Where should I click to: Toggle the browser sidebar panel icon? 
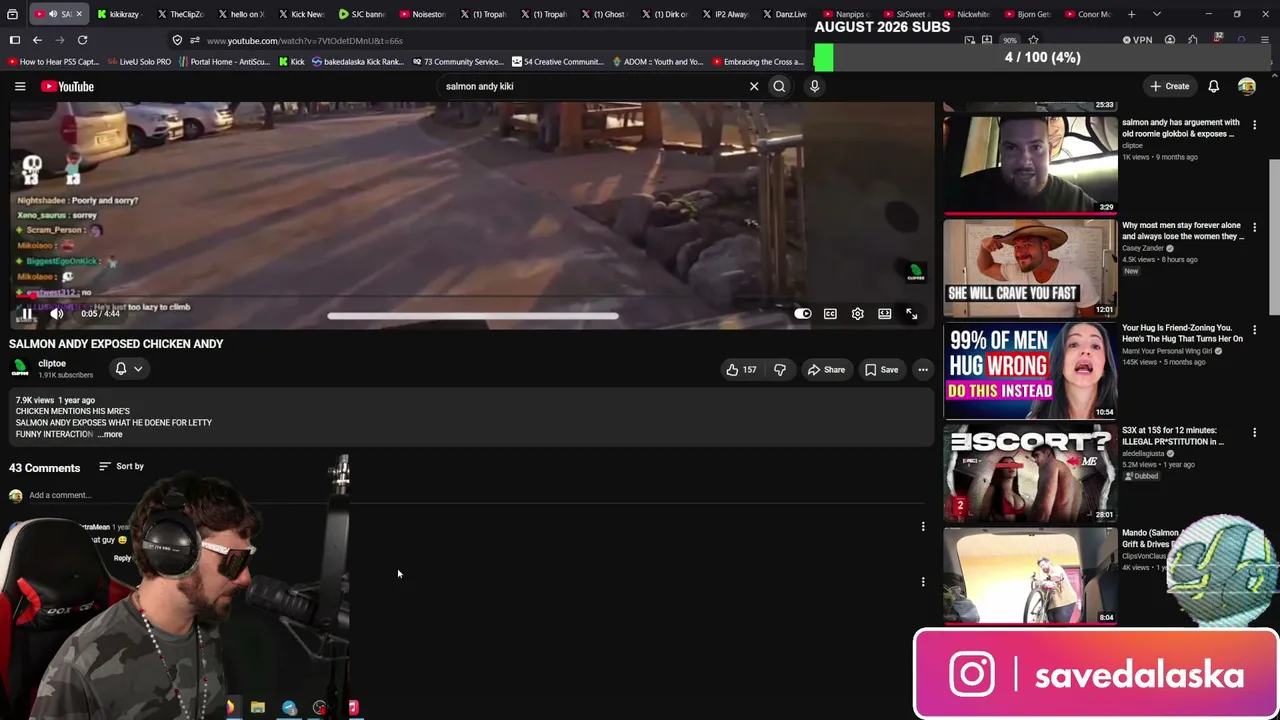click(x=15, y=40)
